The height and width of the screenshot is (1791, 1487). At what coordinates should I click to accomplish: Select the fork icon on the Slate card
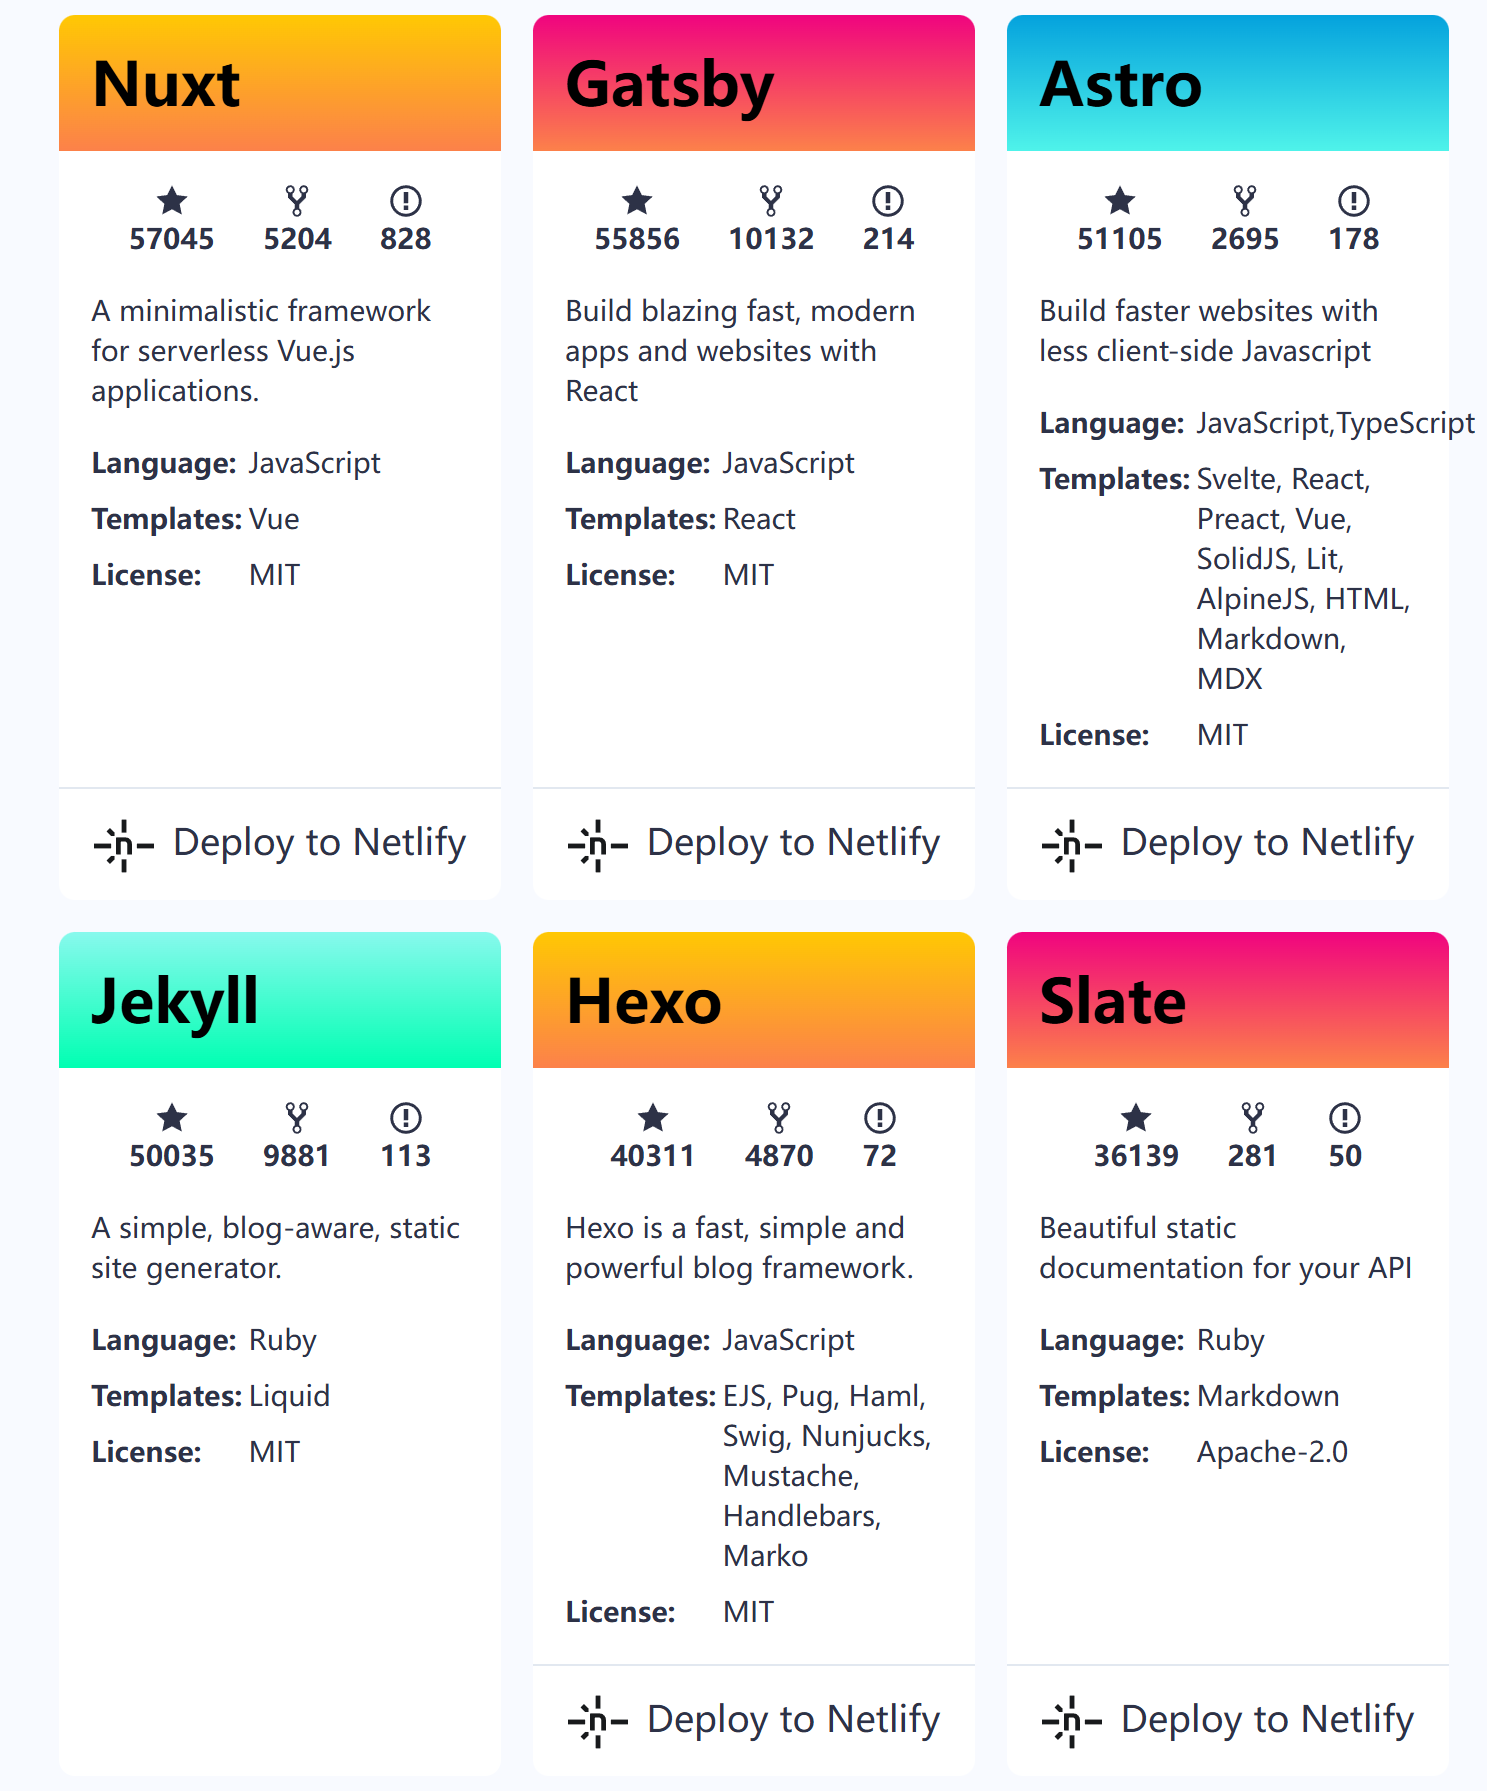(x=1253, y=1118)
